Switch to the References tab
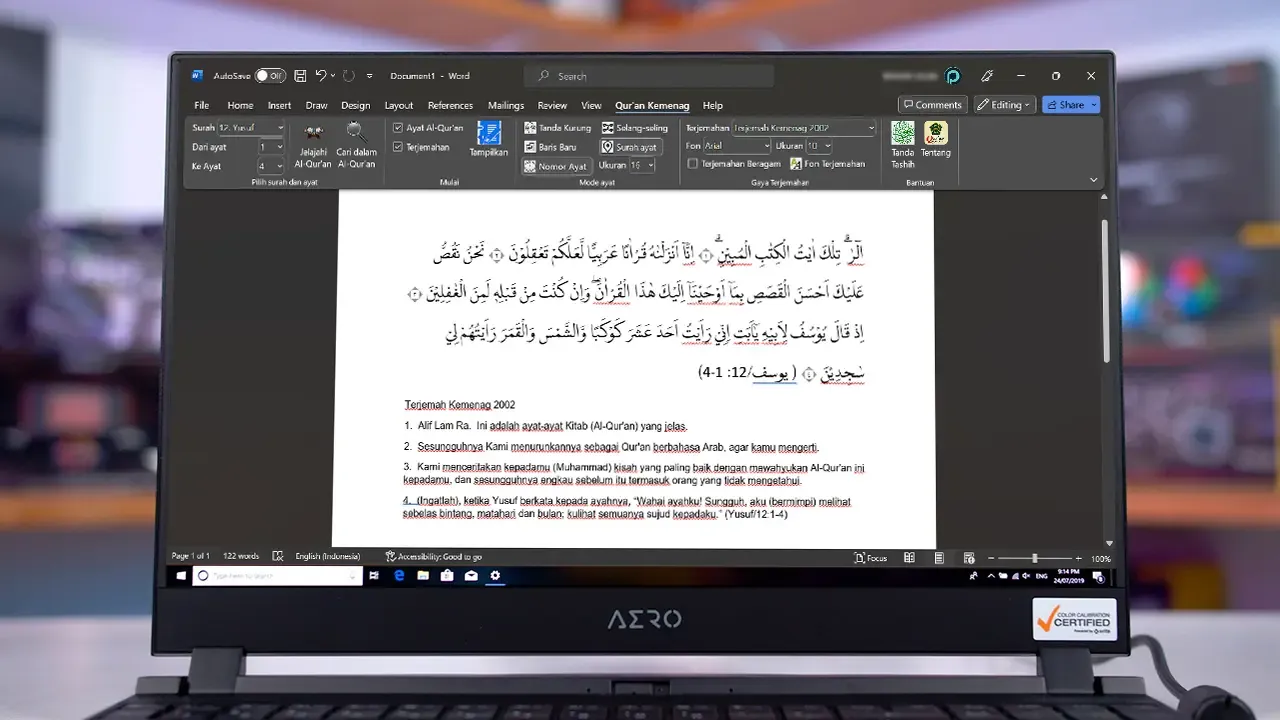Image resolution: width=1280 pixels, height=720 pixels. [451, 105]
